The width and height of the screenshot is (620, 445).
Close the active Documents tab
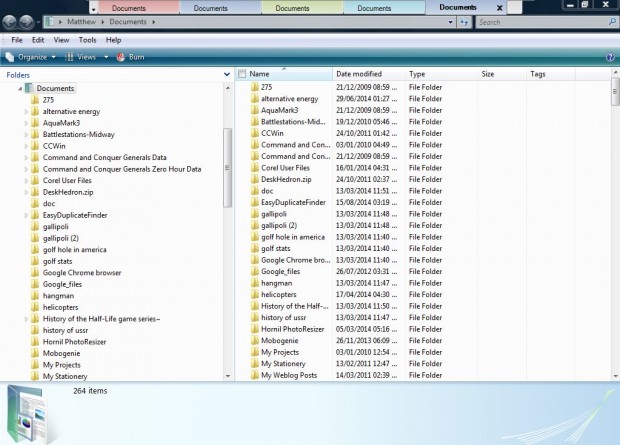[499, 8]
